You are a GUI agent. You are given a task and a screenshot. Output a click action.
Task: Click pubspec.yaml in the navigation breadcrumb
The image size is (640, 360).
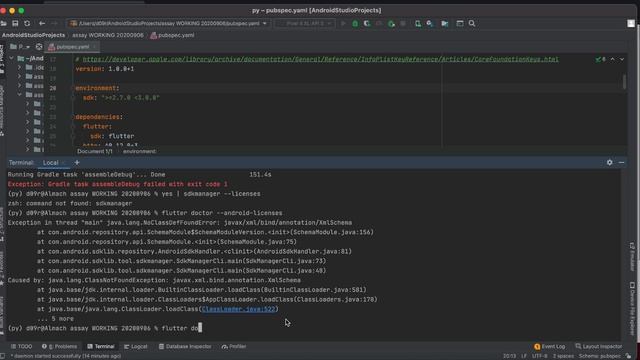(x=172, y=35)
